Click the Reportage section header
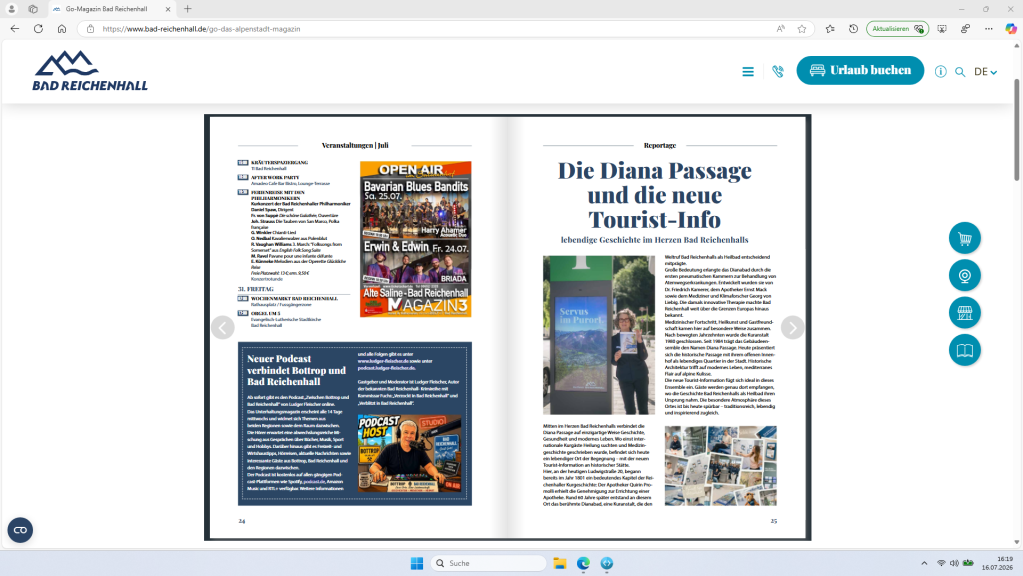 point(660,145)
